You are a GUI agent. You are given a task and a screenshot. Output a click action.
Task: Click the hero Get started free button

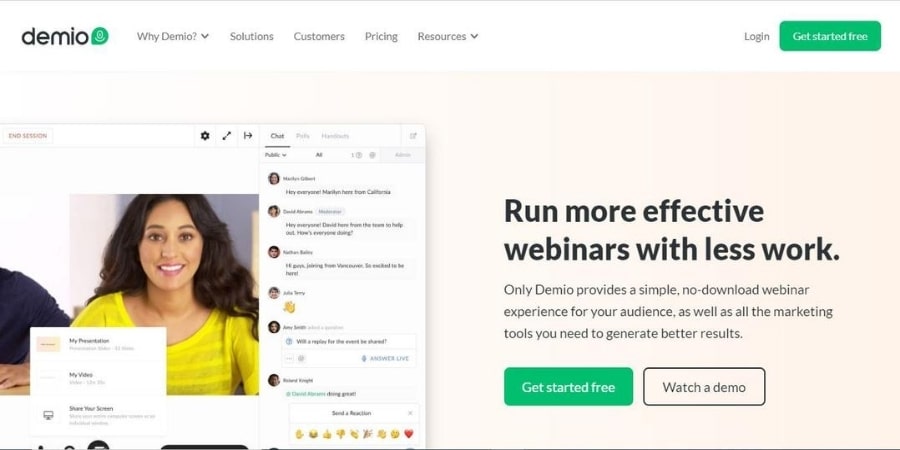point(568,387)
